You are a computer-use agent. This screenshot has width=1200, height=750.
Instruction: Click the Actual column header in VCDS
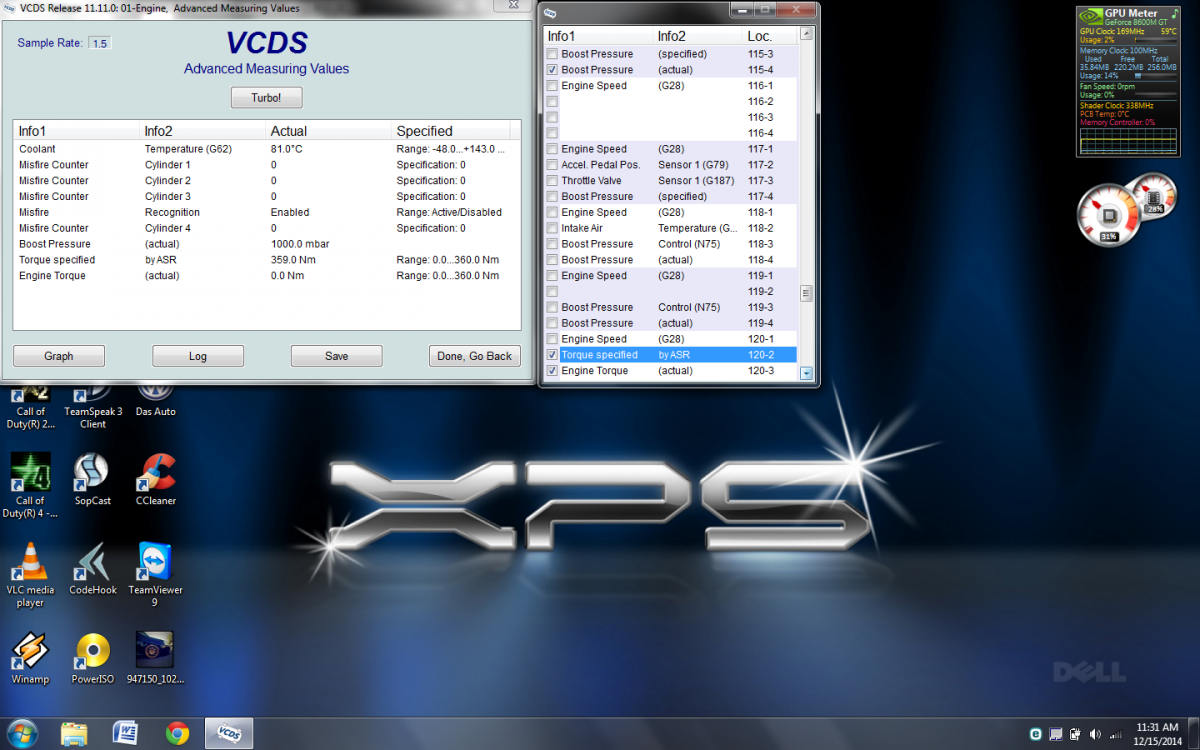328,131
